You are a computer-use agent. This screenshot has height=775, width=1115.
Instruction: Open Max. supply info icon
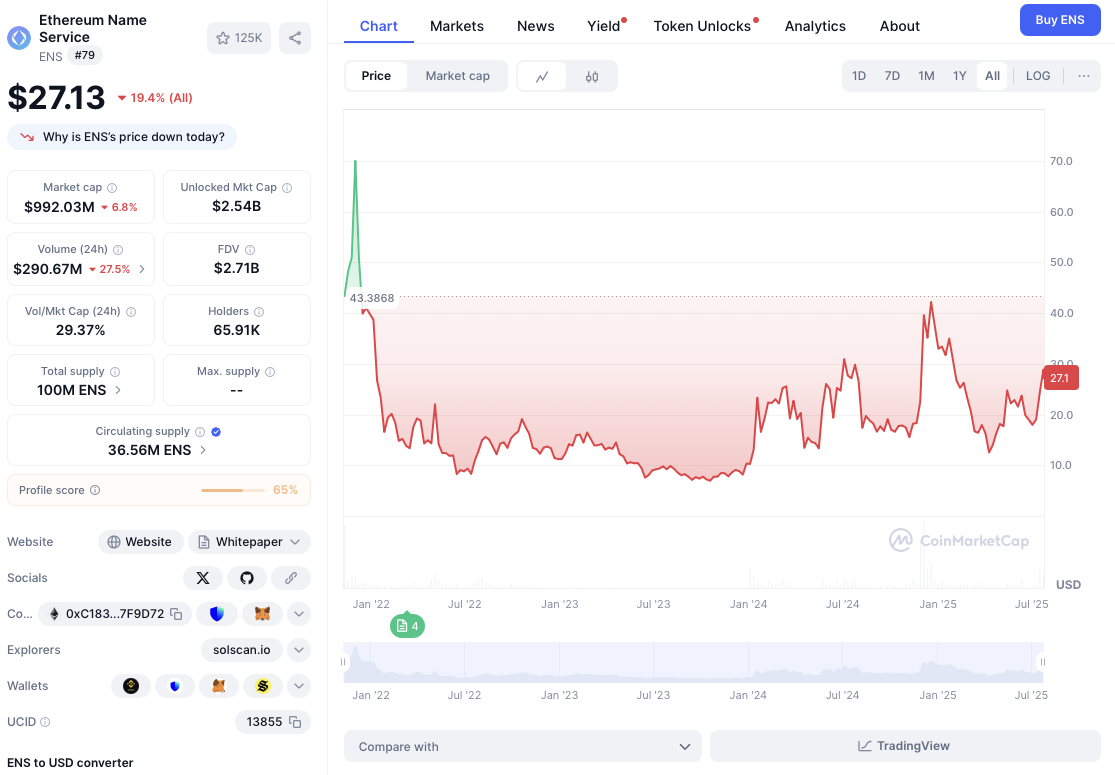(270, 372)
